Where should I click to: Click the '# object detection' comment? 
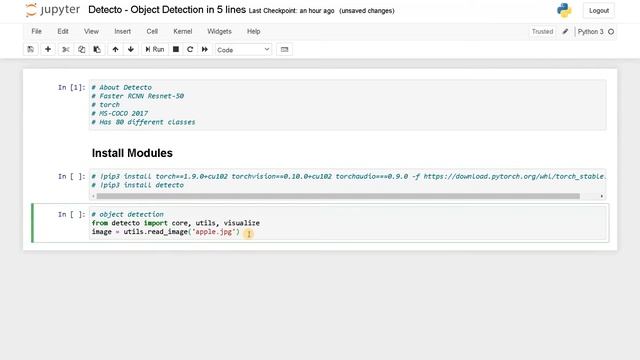(127, 214)
